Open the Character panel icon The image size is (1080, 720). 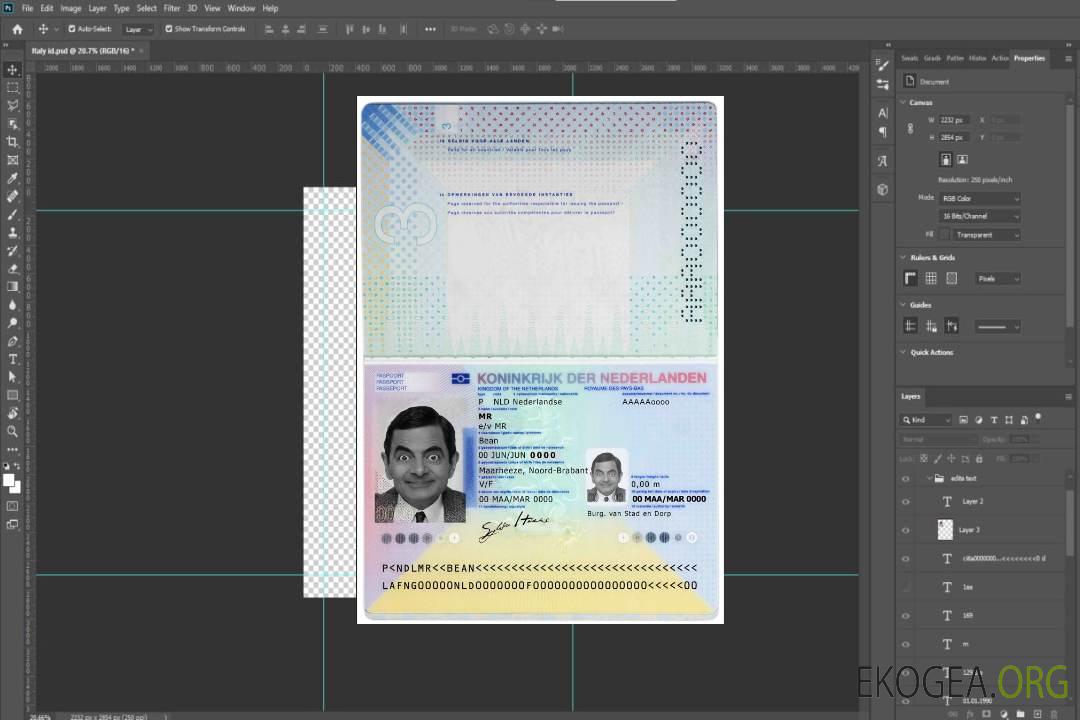click(x=883, y=112)
